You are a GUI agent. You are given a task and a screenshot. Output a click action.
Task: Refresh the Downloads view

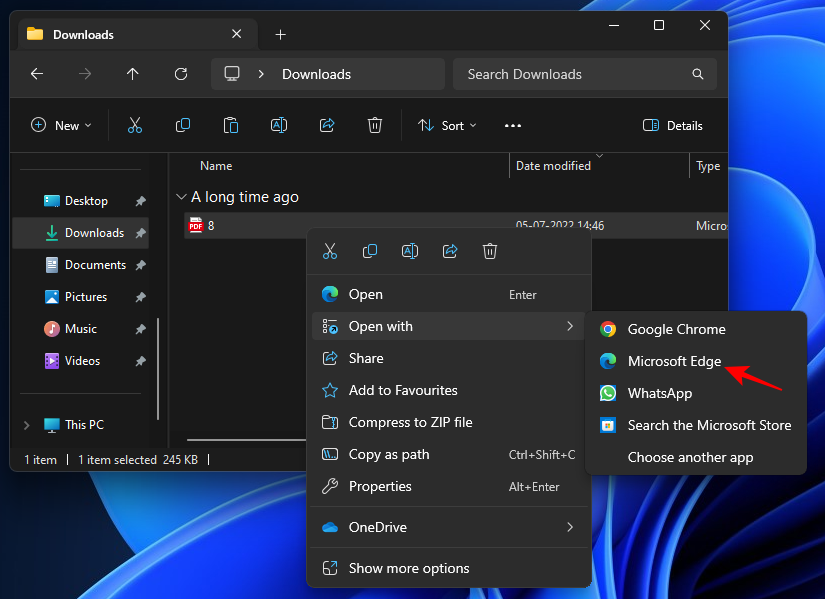180,74
